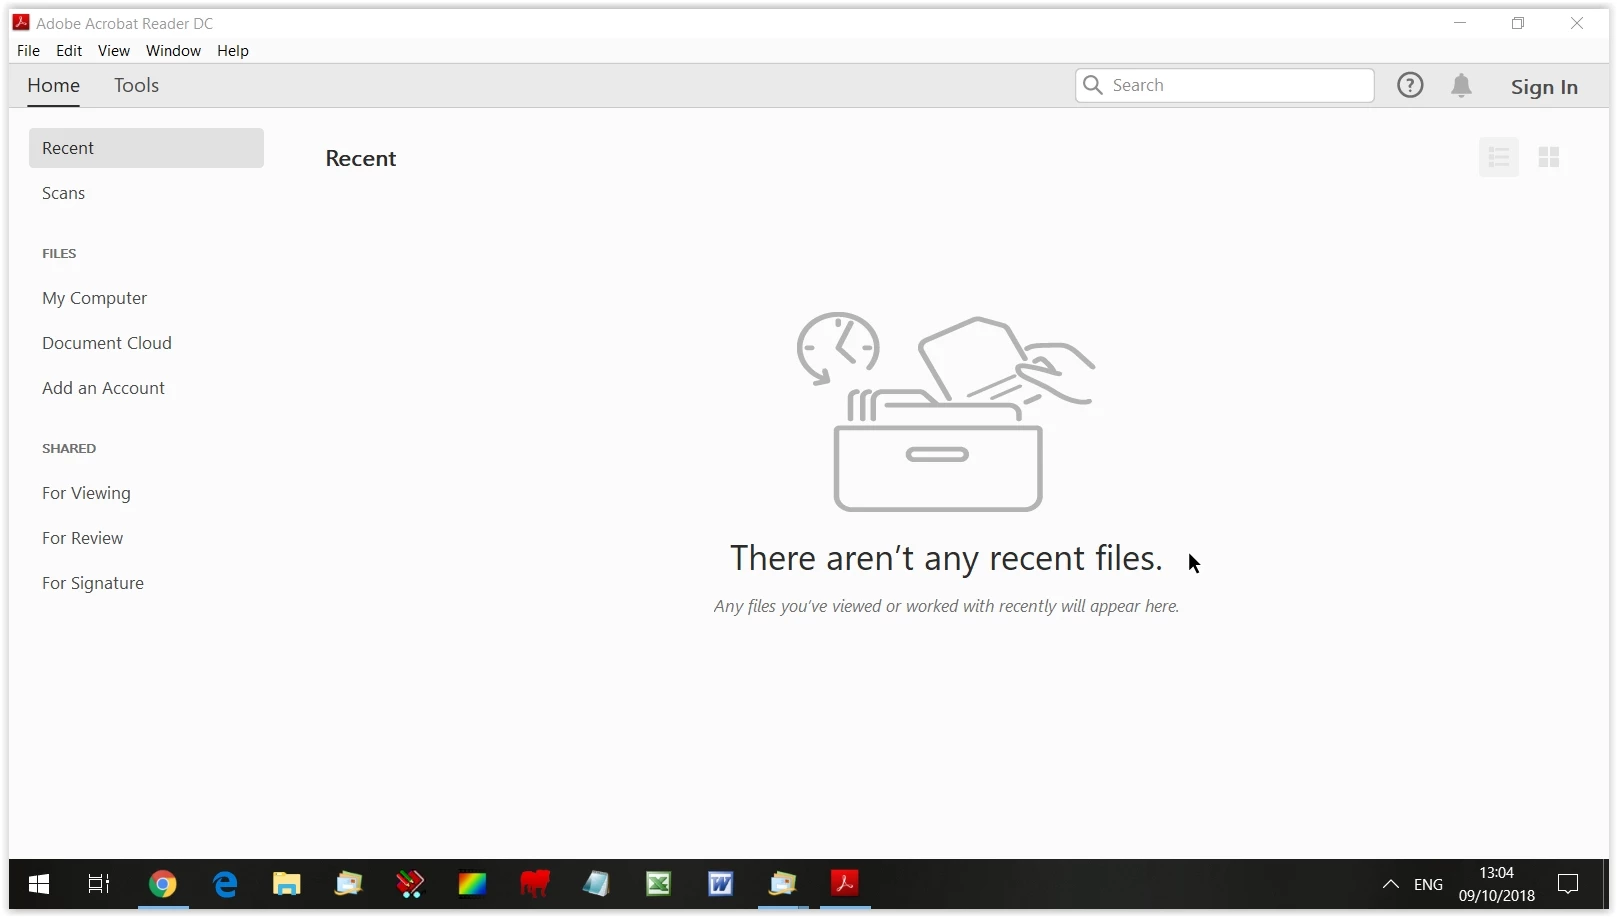Image resolution: width=1617 pixels, height=917 pixels.
Task: Select Scans in the sidebar
Action: tap(63, 193)
